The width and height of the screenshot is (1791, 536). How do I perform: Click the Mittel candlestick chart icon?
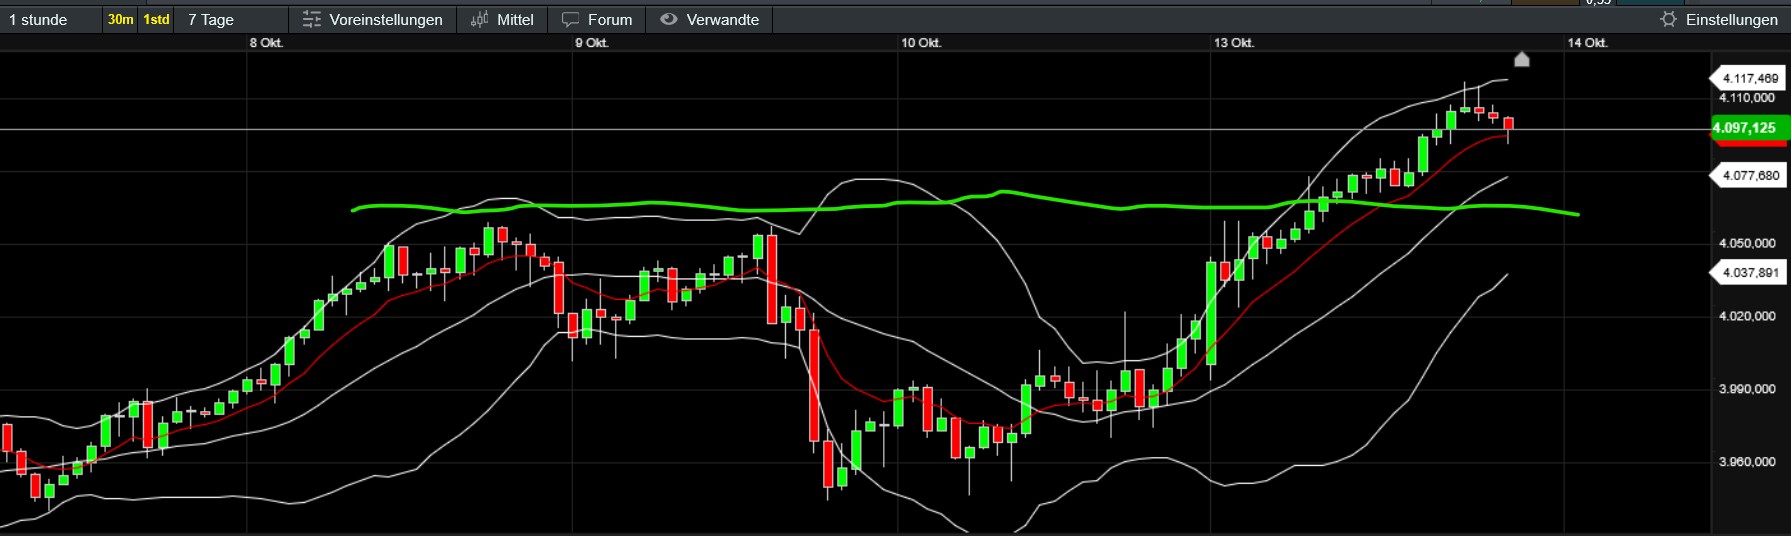pos(480,19)
